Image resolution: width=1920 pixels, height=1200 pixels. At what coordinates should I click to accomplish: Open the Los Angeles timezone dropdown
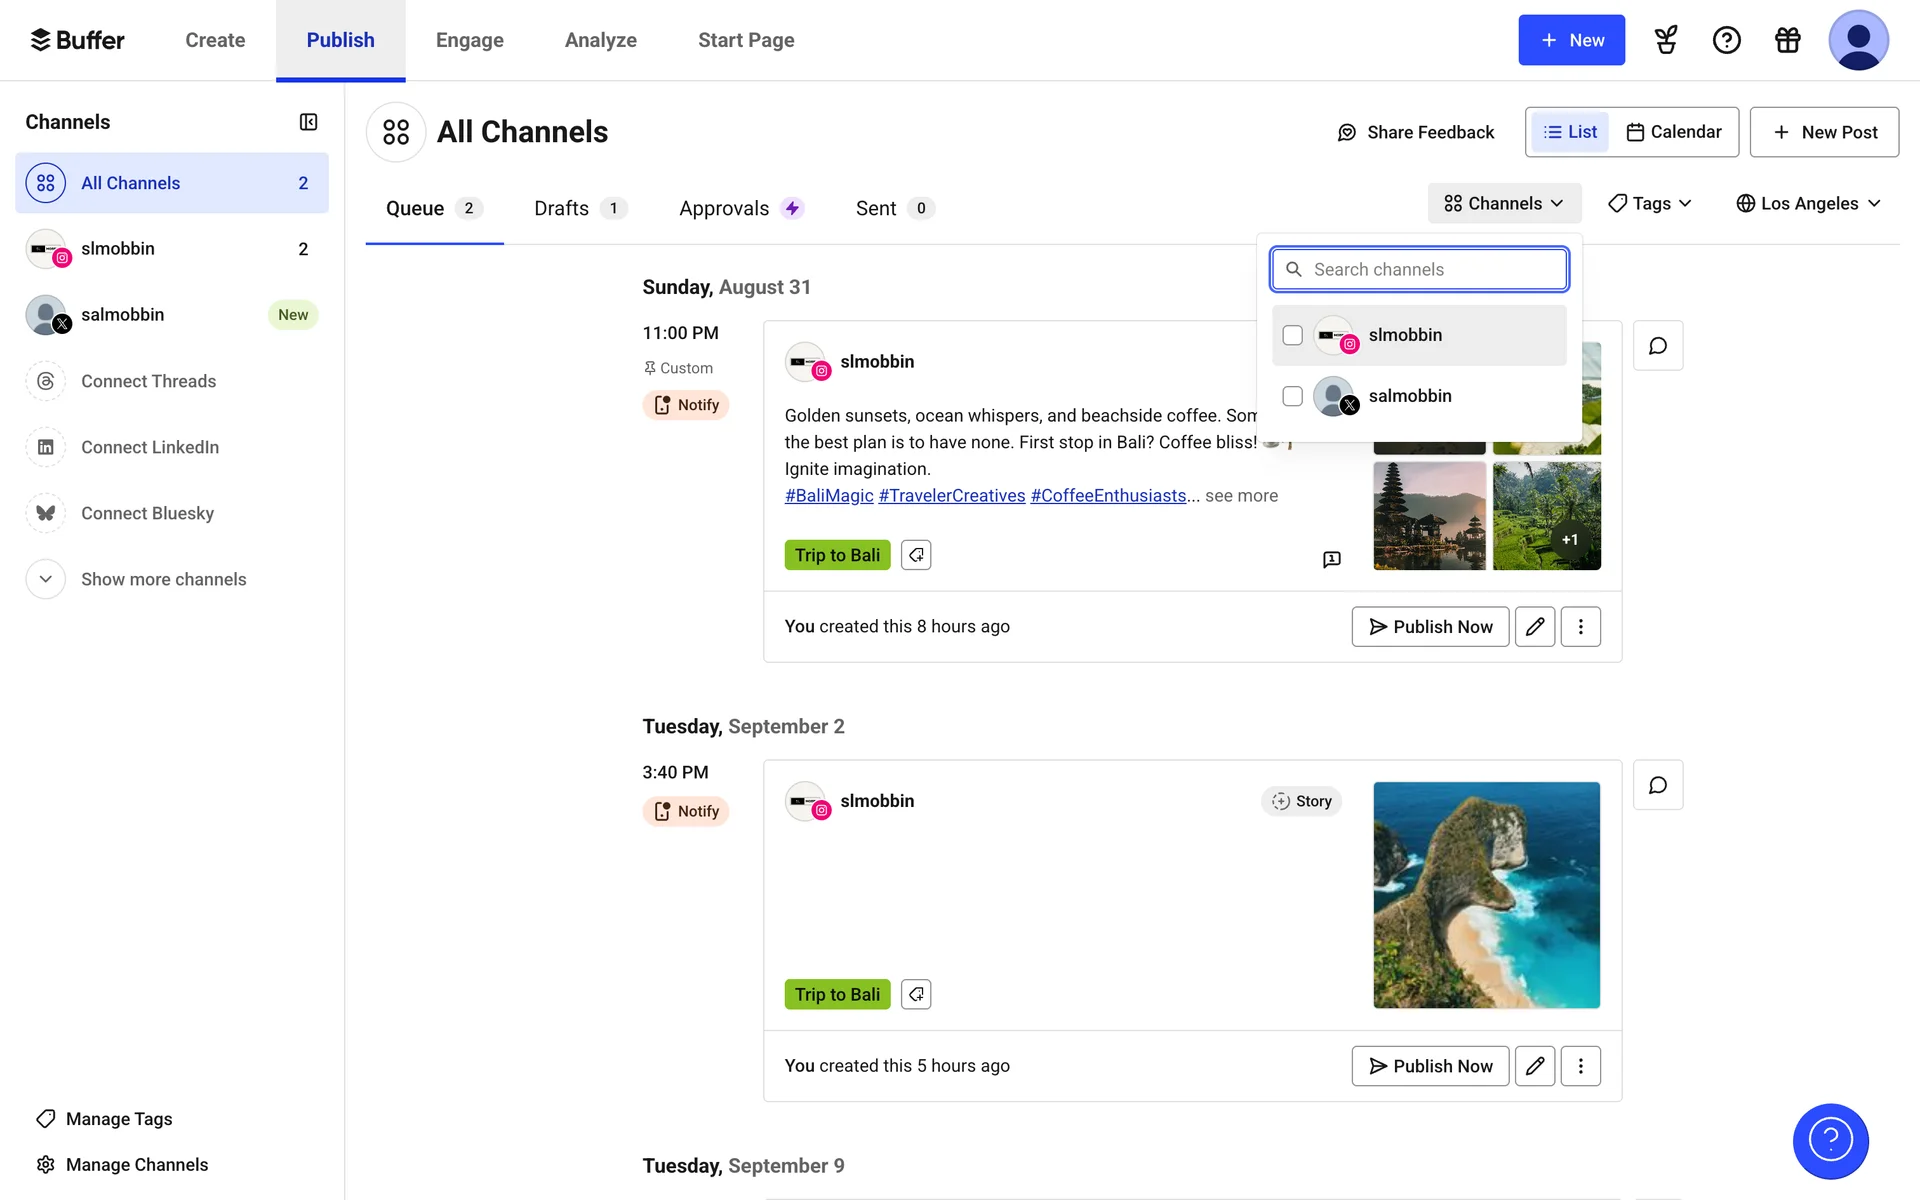(x=1808, y=203)
